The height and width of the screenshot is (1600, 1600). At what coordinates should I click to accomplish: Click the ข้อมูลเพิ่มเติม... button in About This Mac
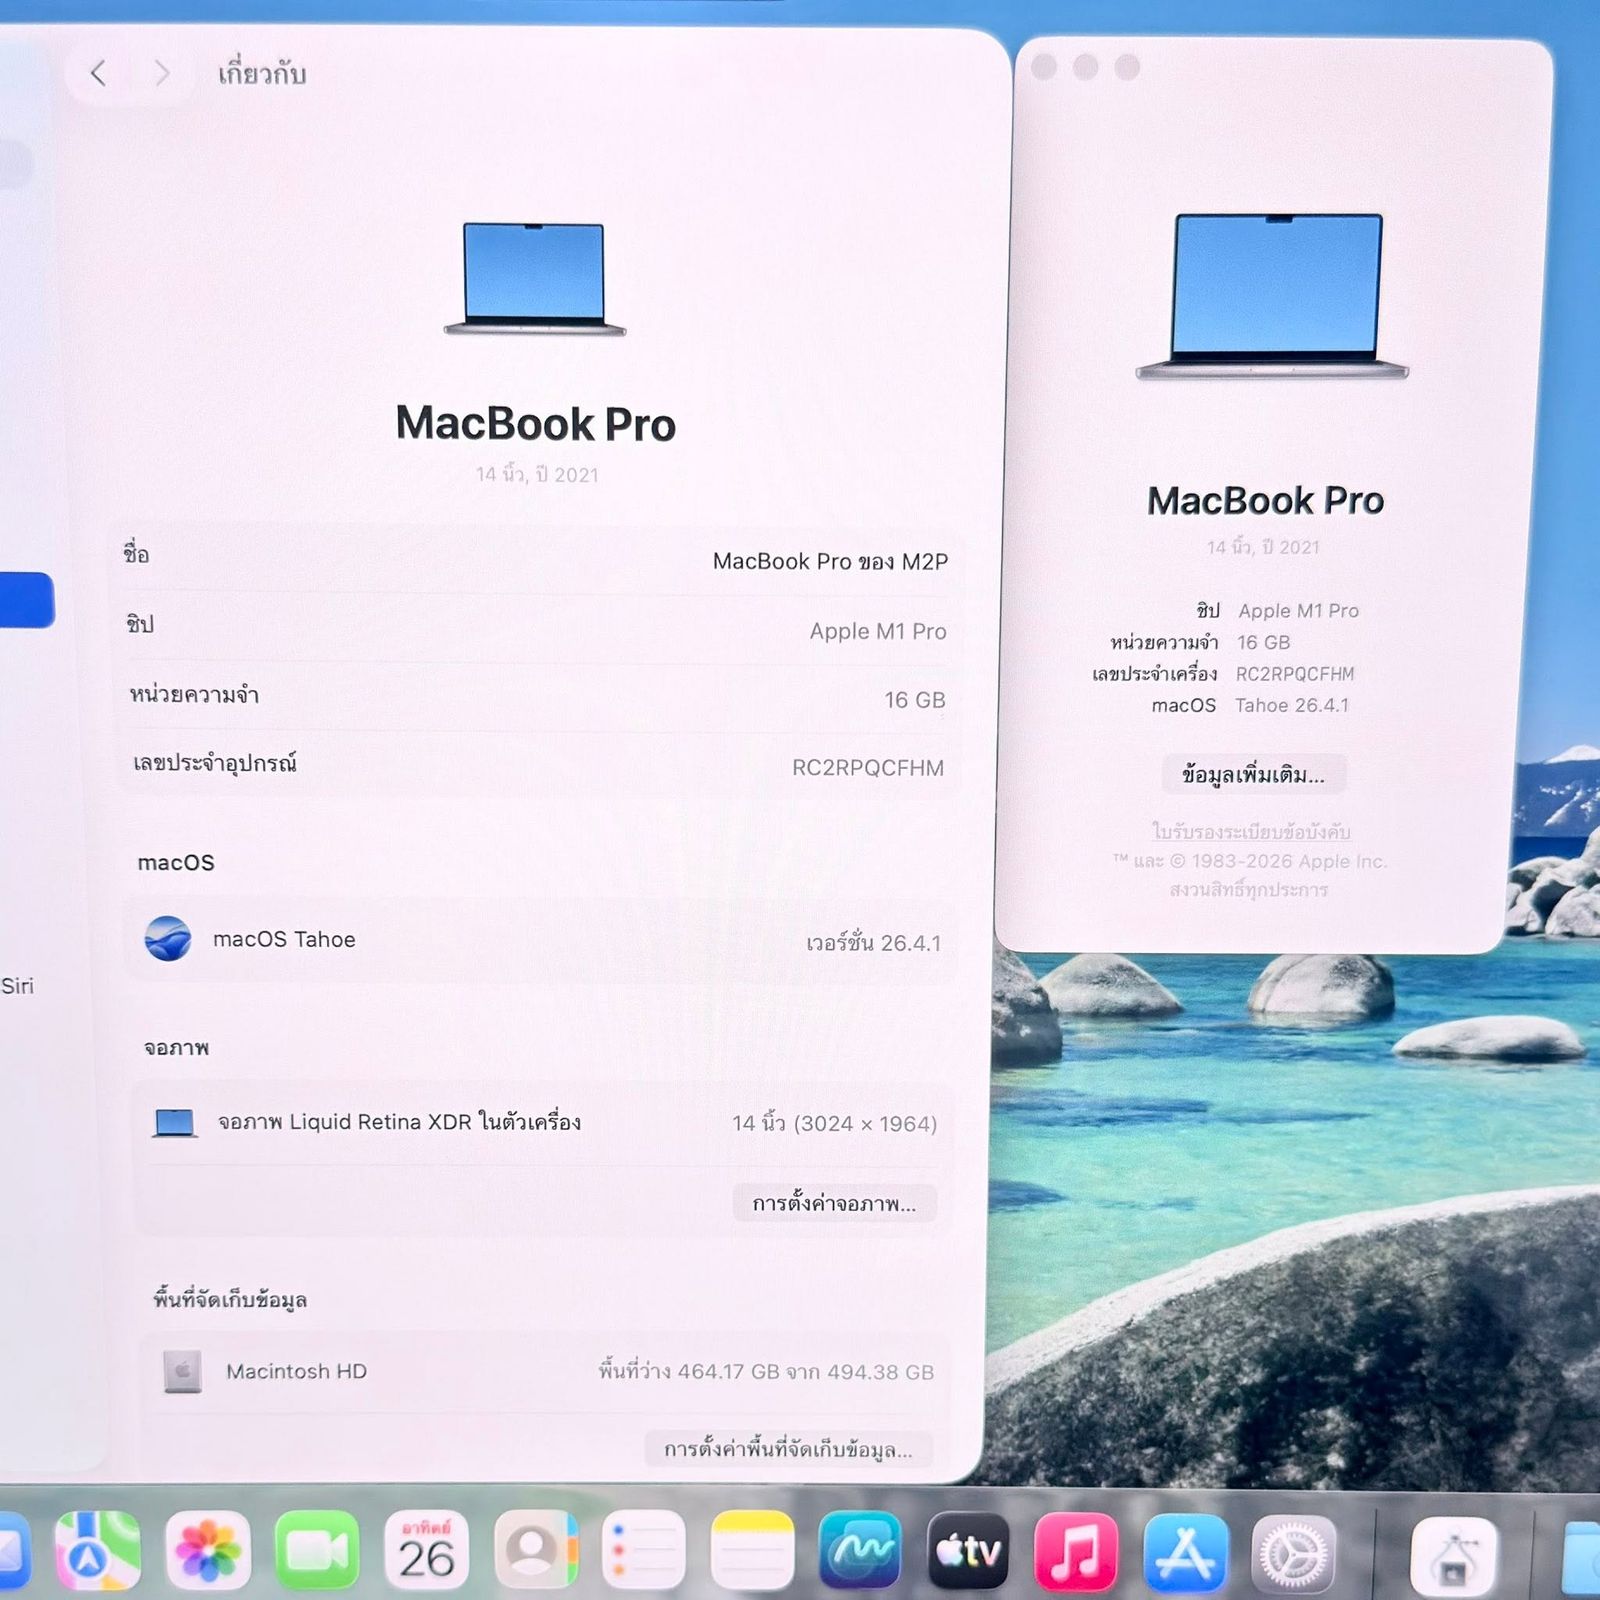1254,775
